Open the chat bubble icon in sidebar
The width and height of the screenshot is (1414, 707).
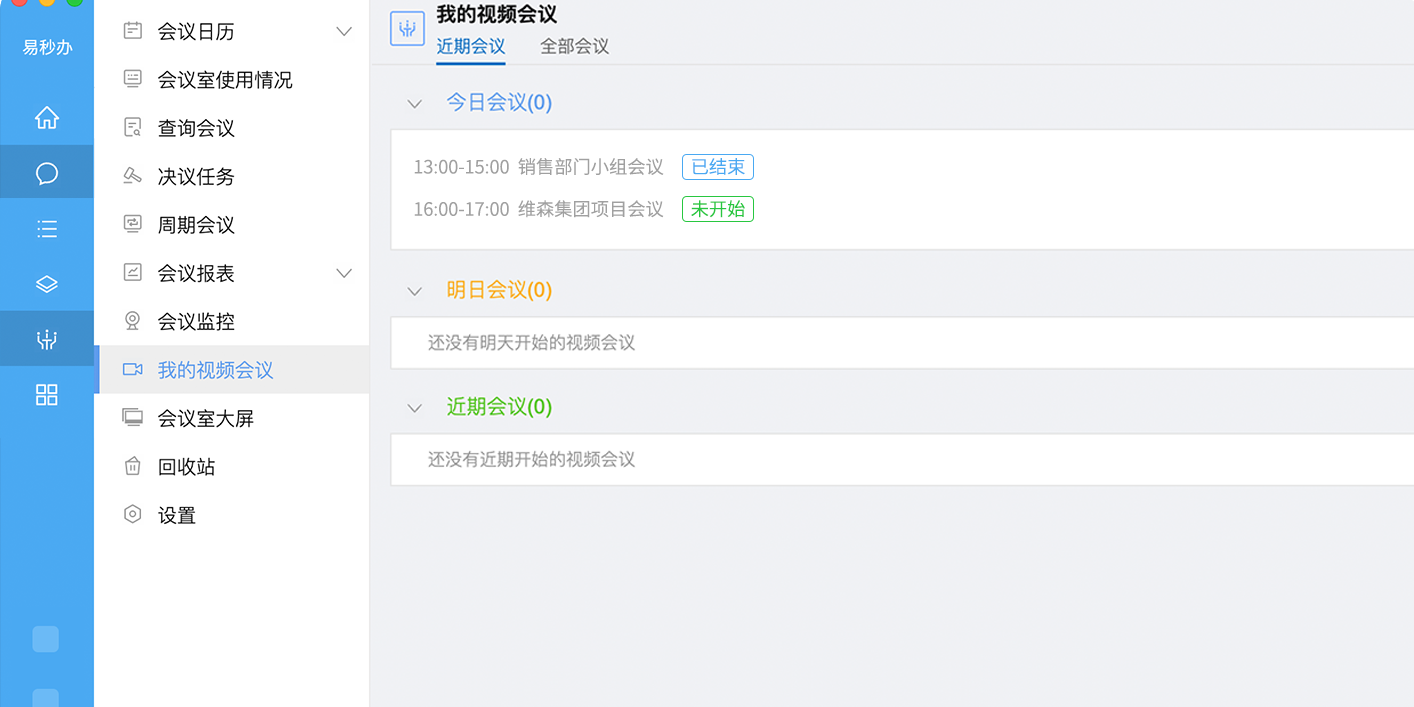click(47, 174)
